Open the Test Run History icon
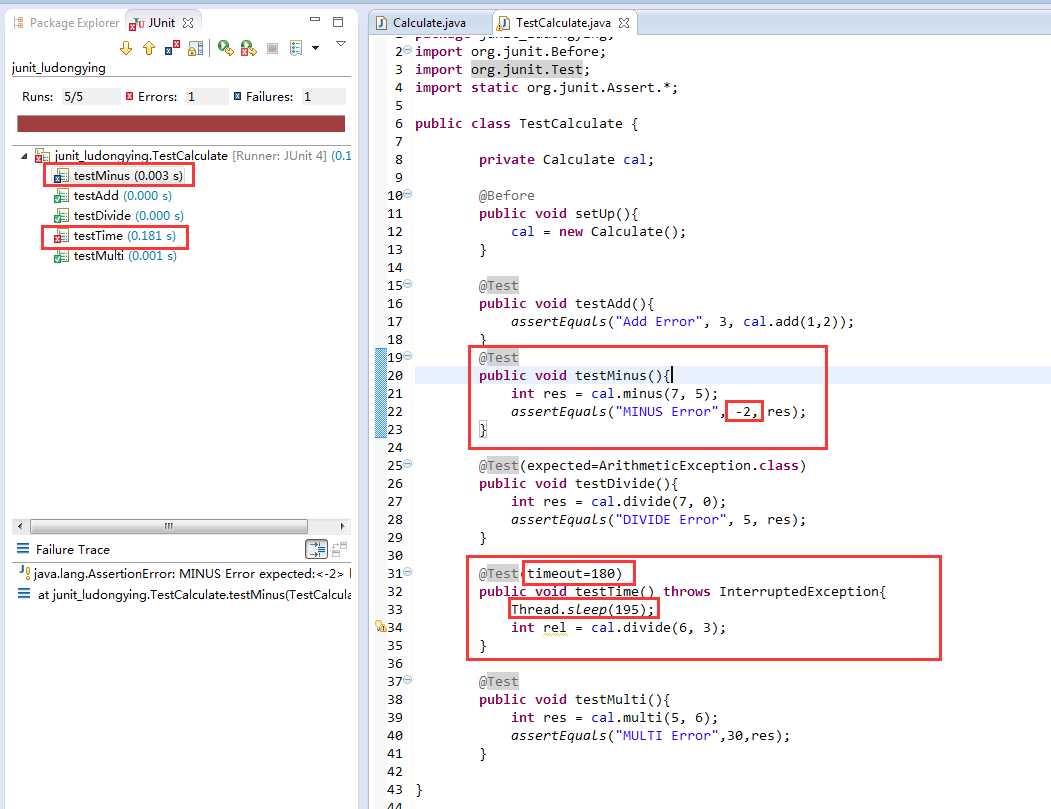The height and width of the screenshot is (809, 1051). pyautogui.click(x=296, y=48)
